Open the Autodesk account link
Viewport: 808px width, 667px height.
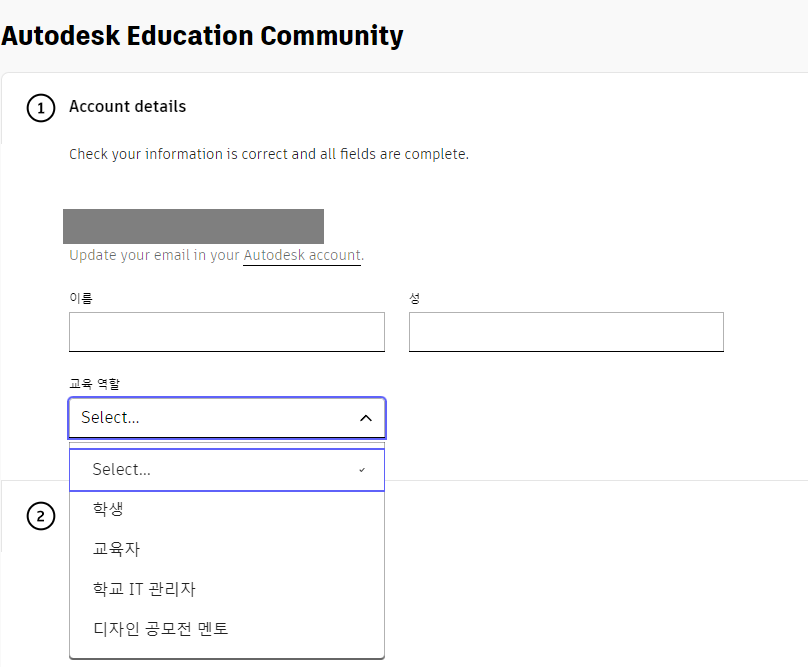pos(302,255)
